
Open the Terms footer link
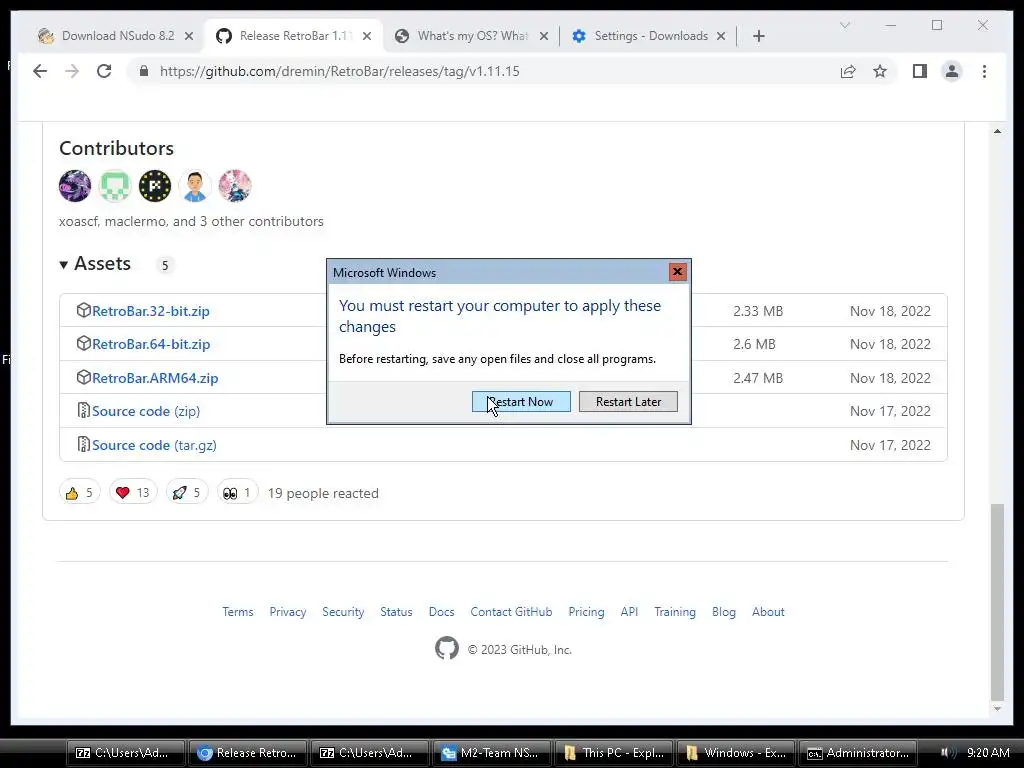(238, 612)
